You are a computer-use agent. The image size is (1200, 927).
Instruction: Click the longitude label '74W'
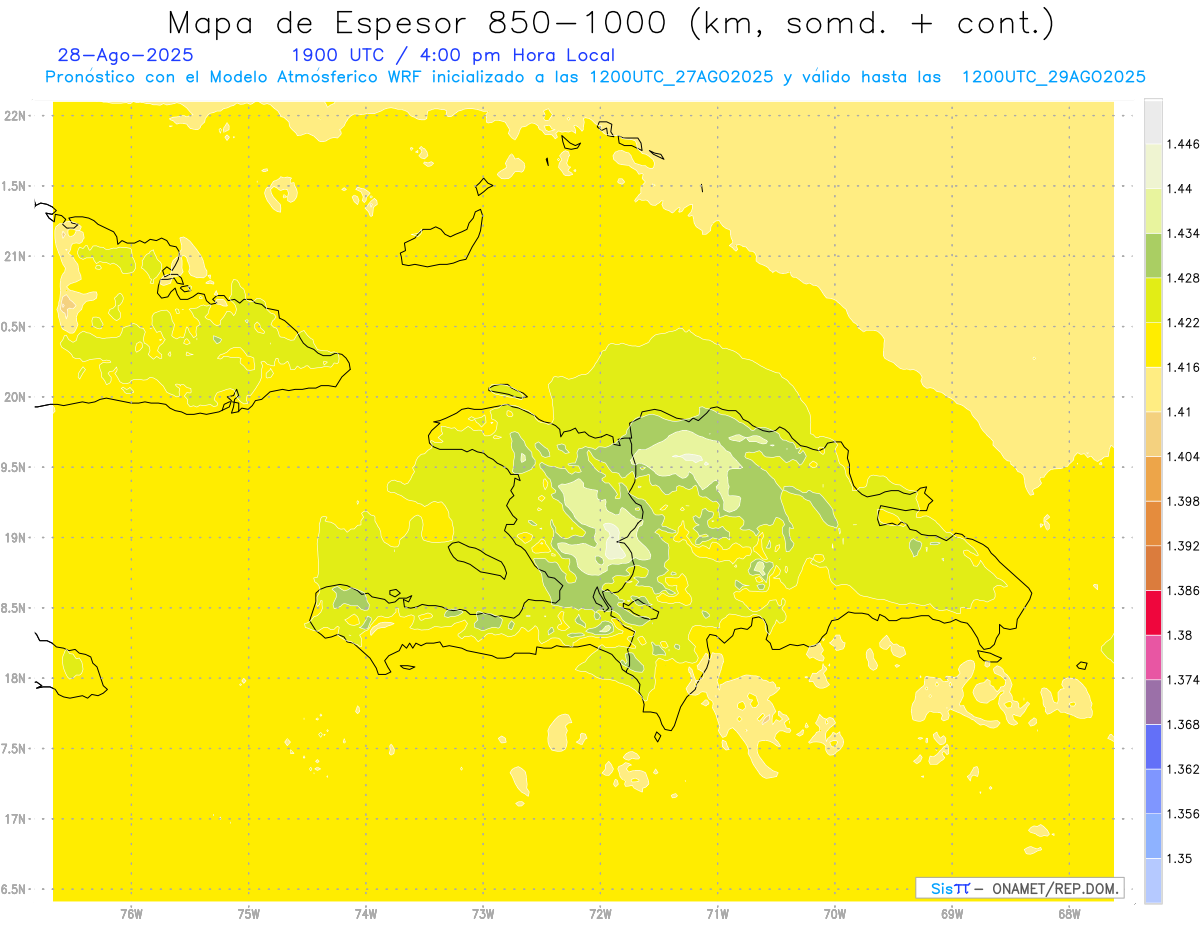click(365, 914)
